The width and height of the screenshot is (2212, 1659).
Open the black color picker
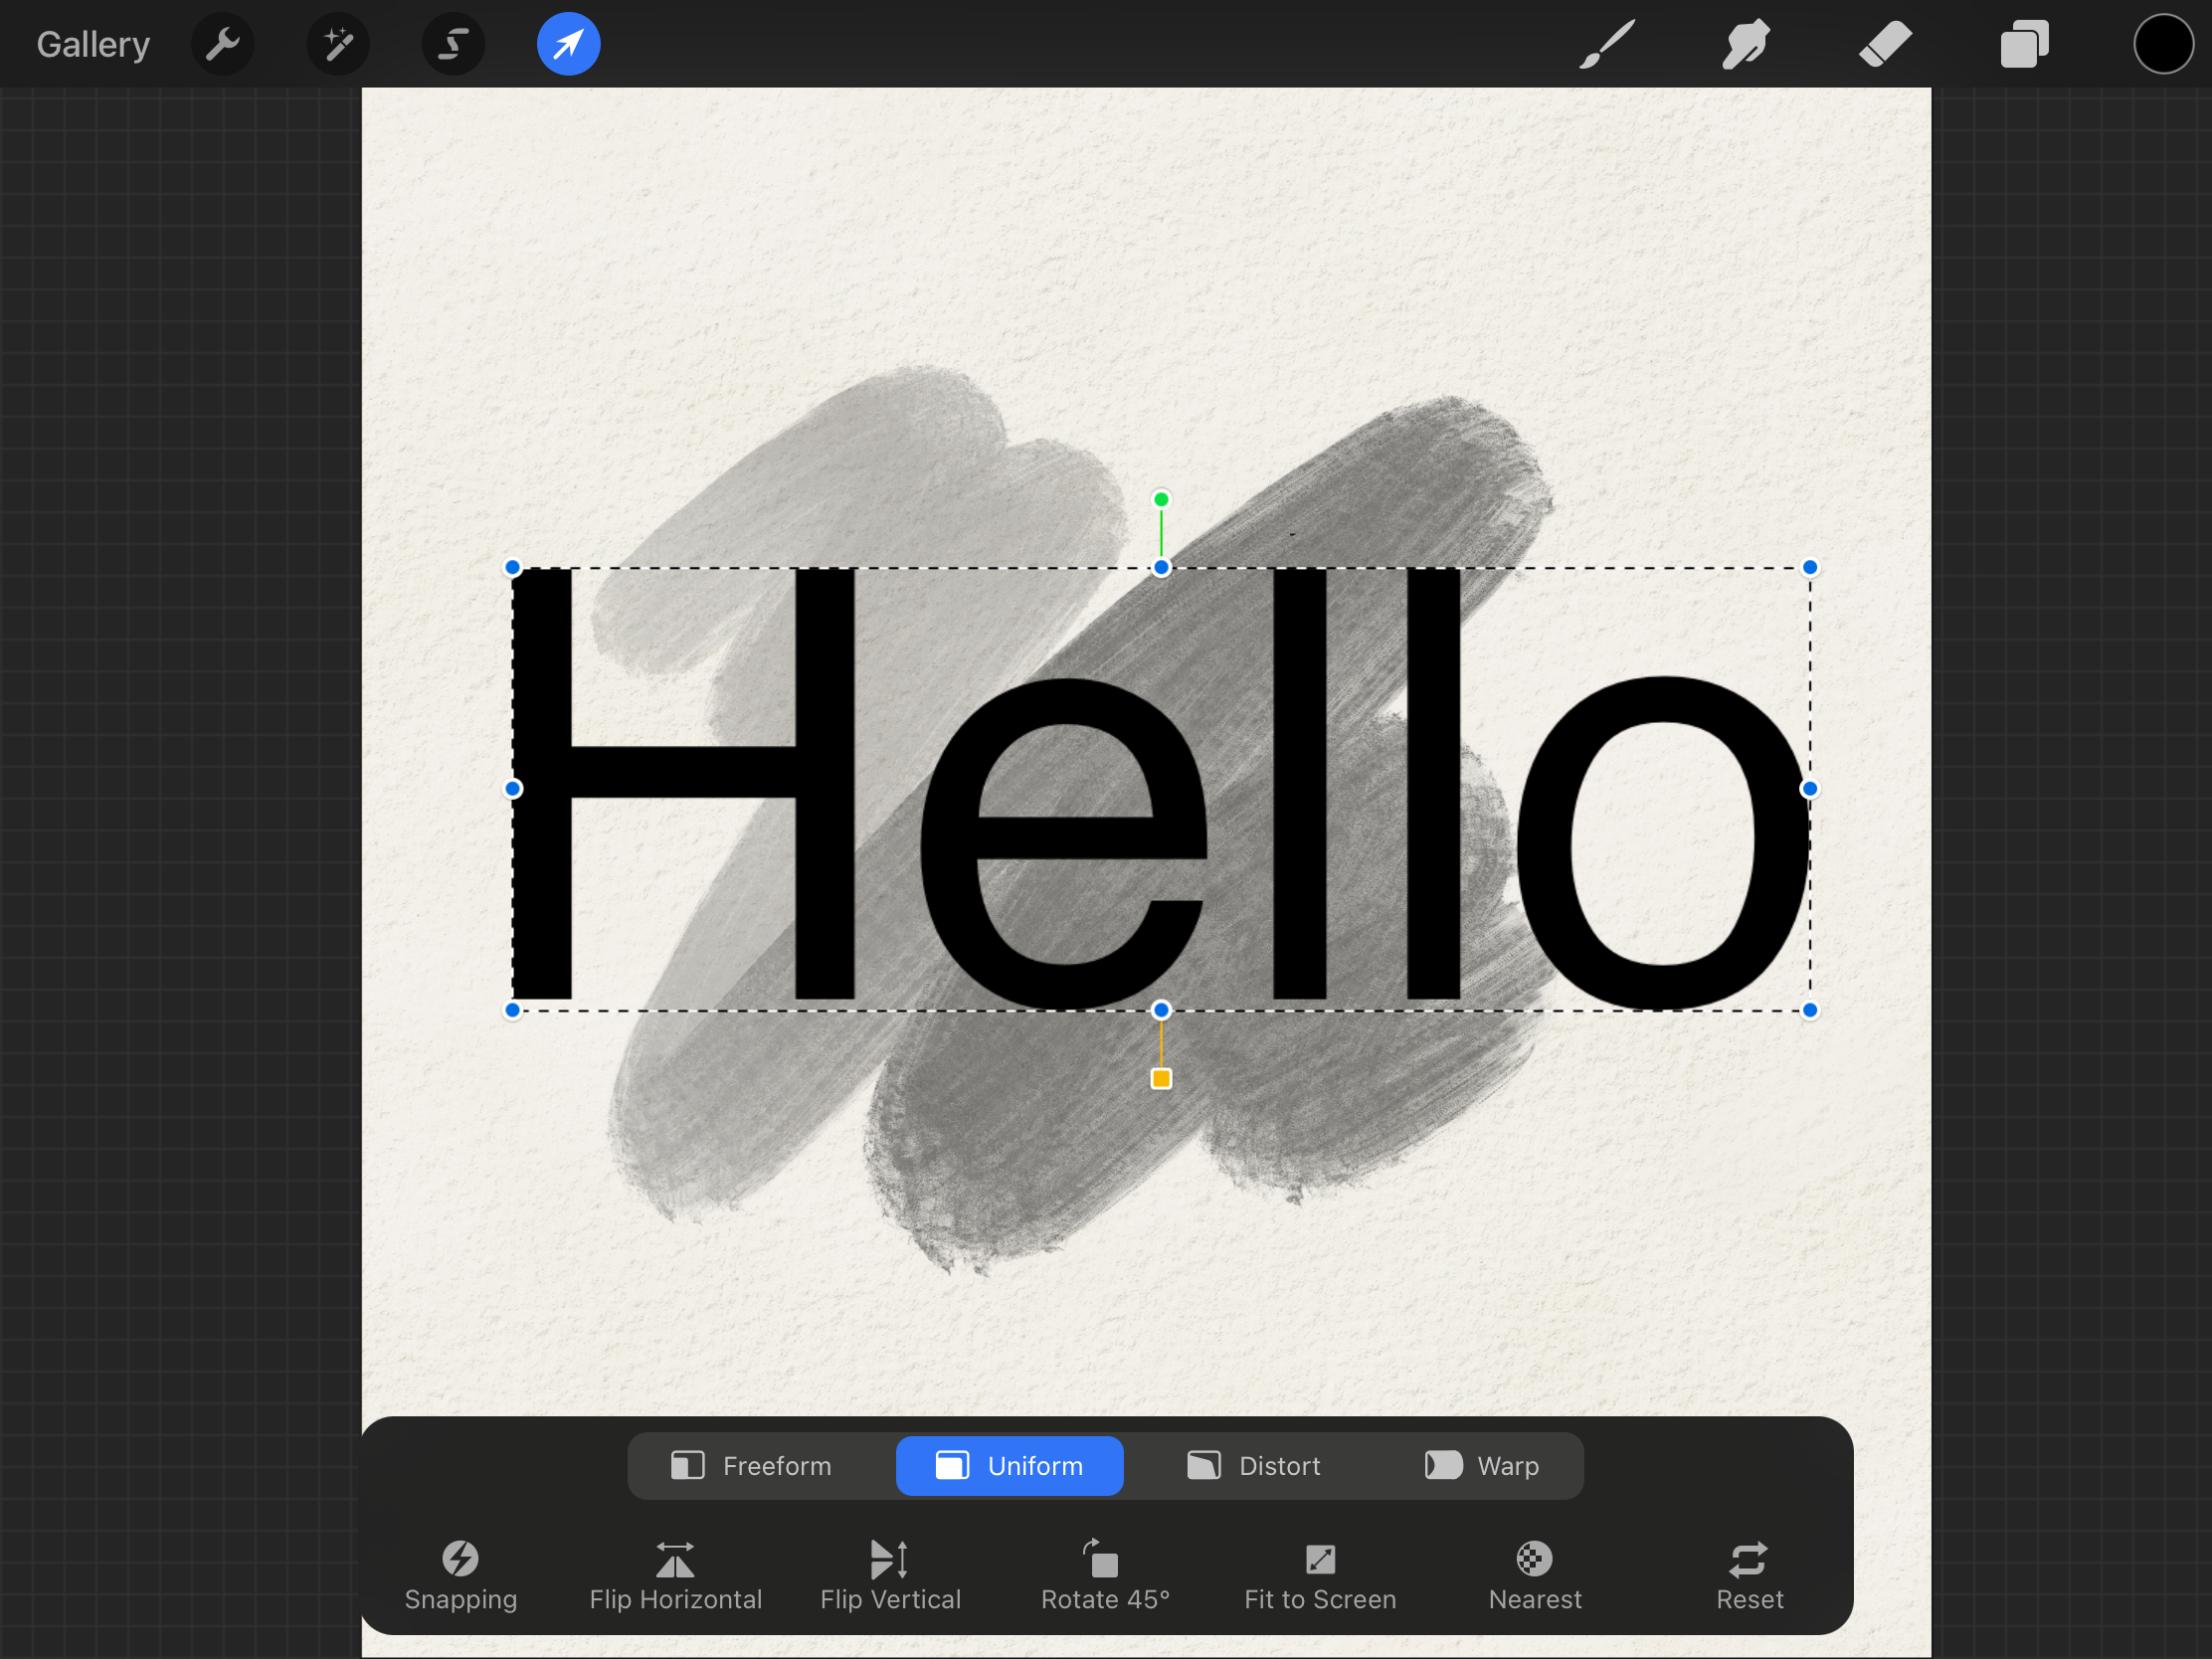(2163, 44)
